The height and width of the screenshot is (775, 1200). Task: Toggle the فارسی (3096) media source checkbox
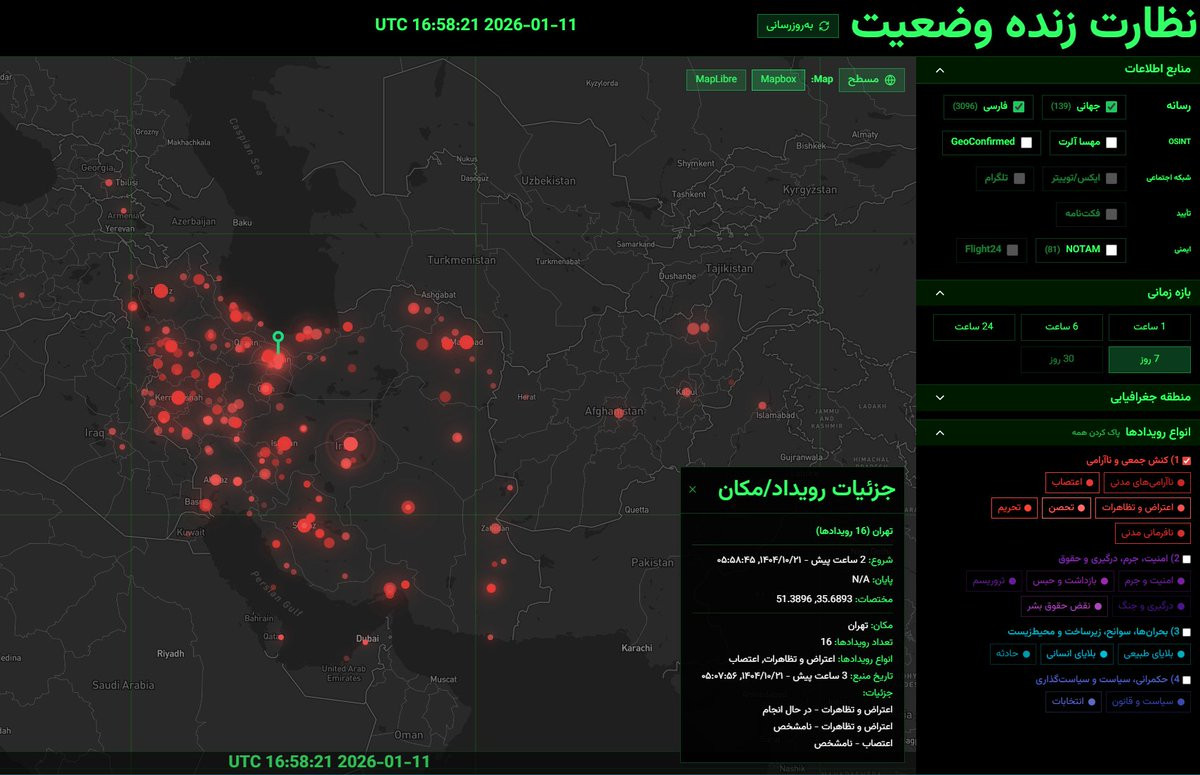pyautogui.click(x=1019, y=106)
